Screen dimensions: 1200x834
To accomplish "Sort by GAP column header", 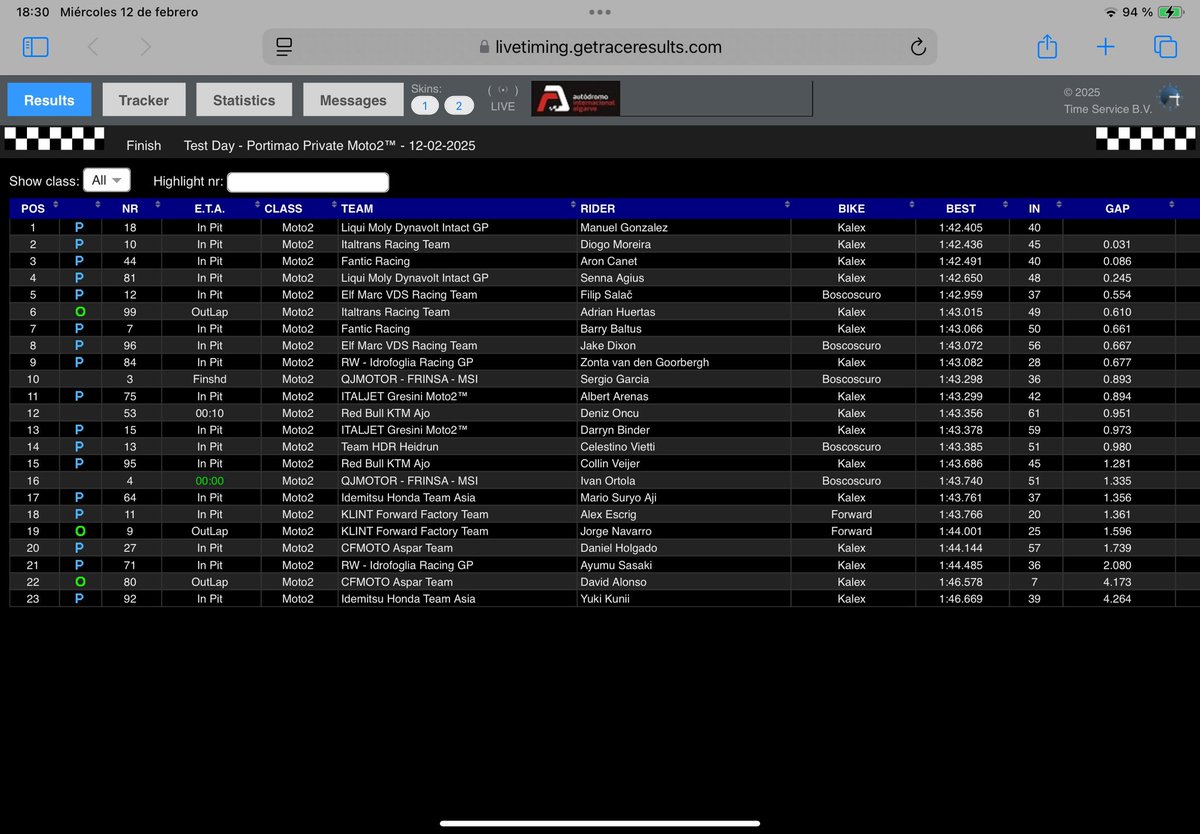I will click(1117, 208).
